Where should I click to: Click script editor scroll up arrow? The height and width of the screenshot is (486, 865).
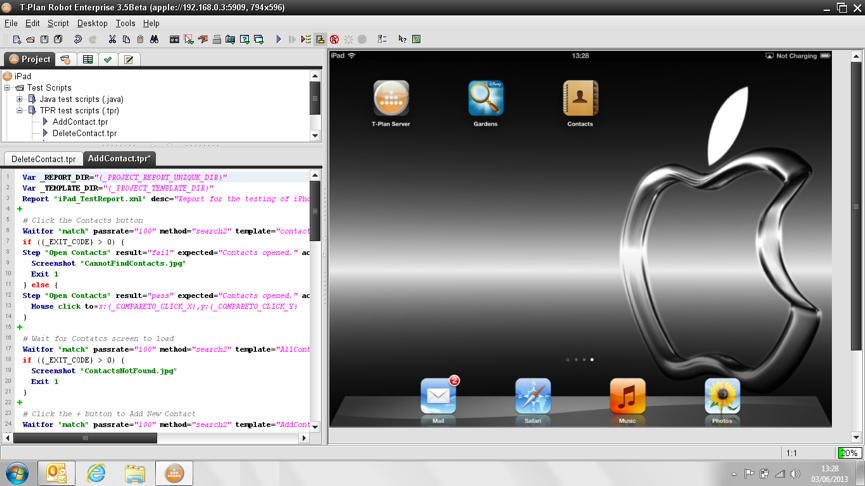pyautogui.click(x=315, y=175)
